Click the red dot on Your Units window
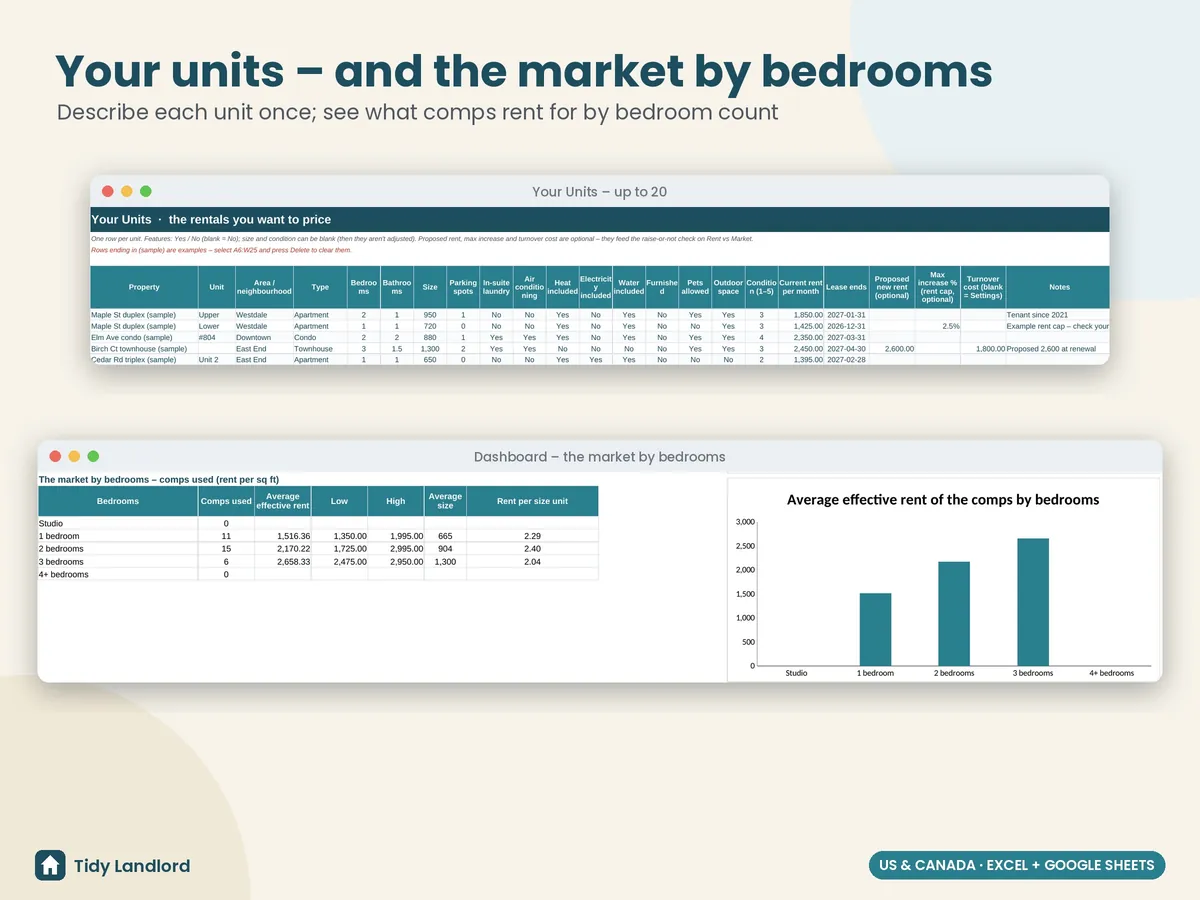Screen dimensions: 1200x900 pyautogui.click(x=108, y=191)
